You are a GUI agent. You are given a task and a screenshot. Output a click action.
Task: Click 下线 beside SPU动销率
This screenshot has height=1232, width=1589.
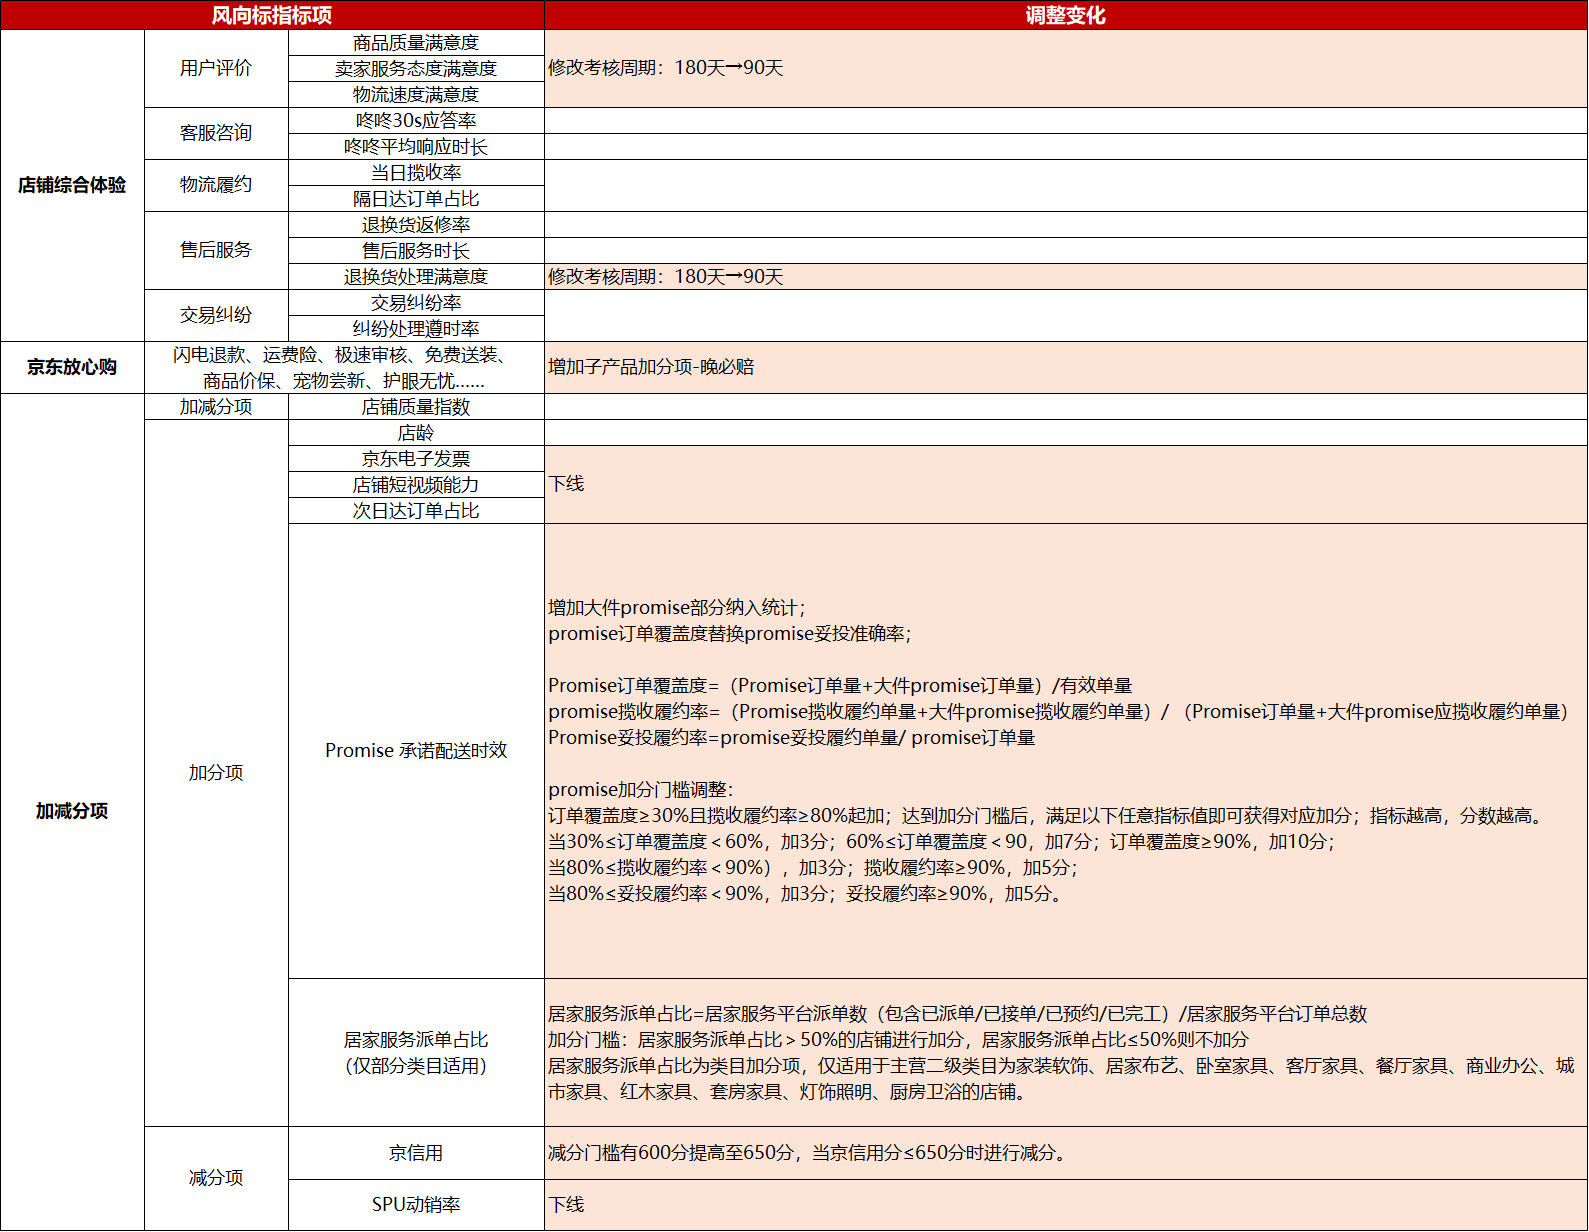pyautogui.click(x=1066, y=1205)
